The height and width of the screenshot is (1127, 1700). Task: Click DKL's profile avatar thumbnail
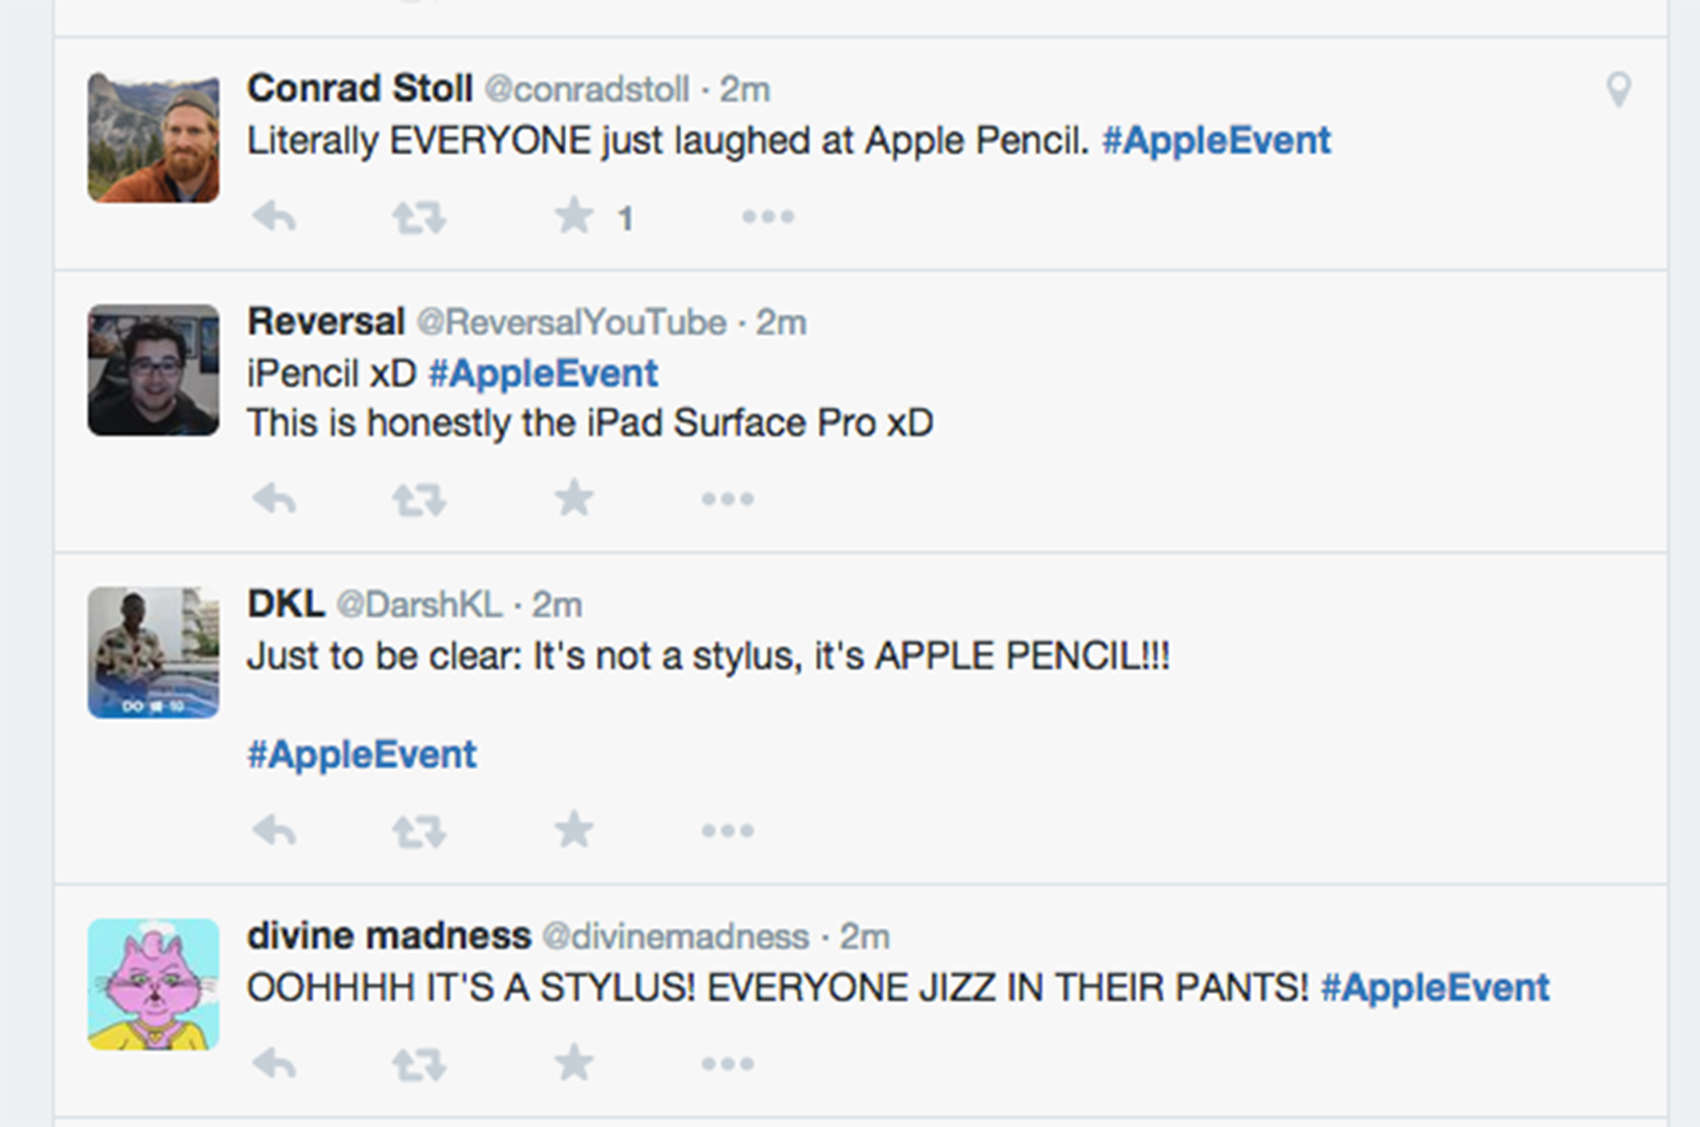pos(153,652)
